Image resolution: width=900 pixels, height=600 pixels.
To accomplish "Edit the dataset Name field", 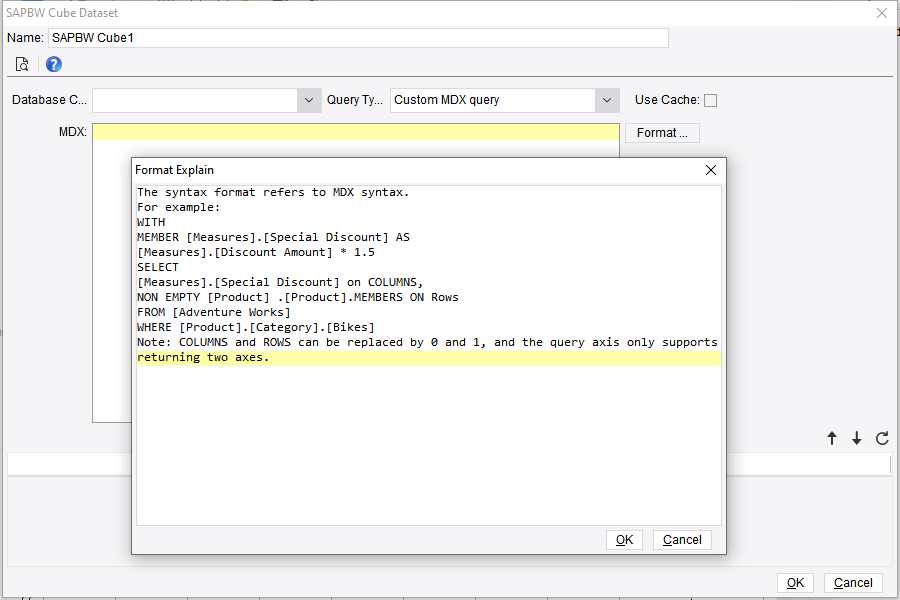I will point(360,38).
